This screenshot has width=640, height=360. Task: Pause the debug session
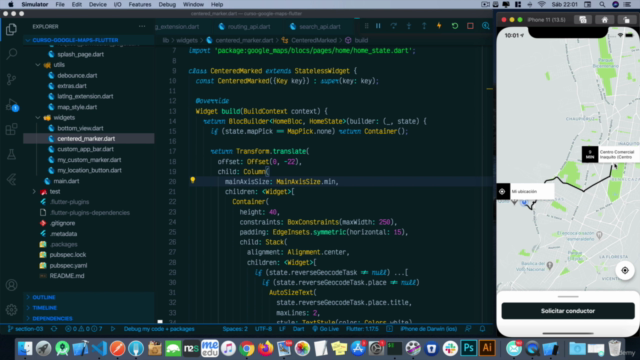coord(378,26)
